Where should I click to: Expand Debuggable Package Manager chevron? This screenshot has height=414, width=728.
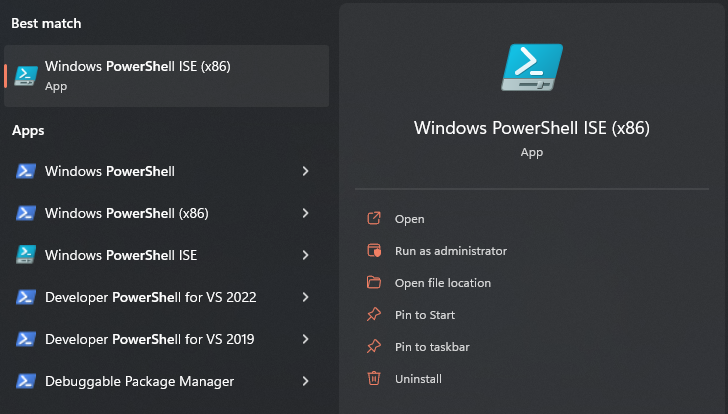tap(305, 381)
